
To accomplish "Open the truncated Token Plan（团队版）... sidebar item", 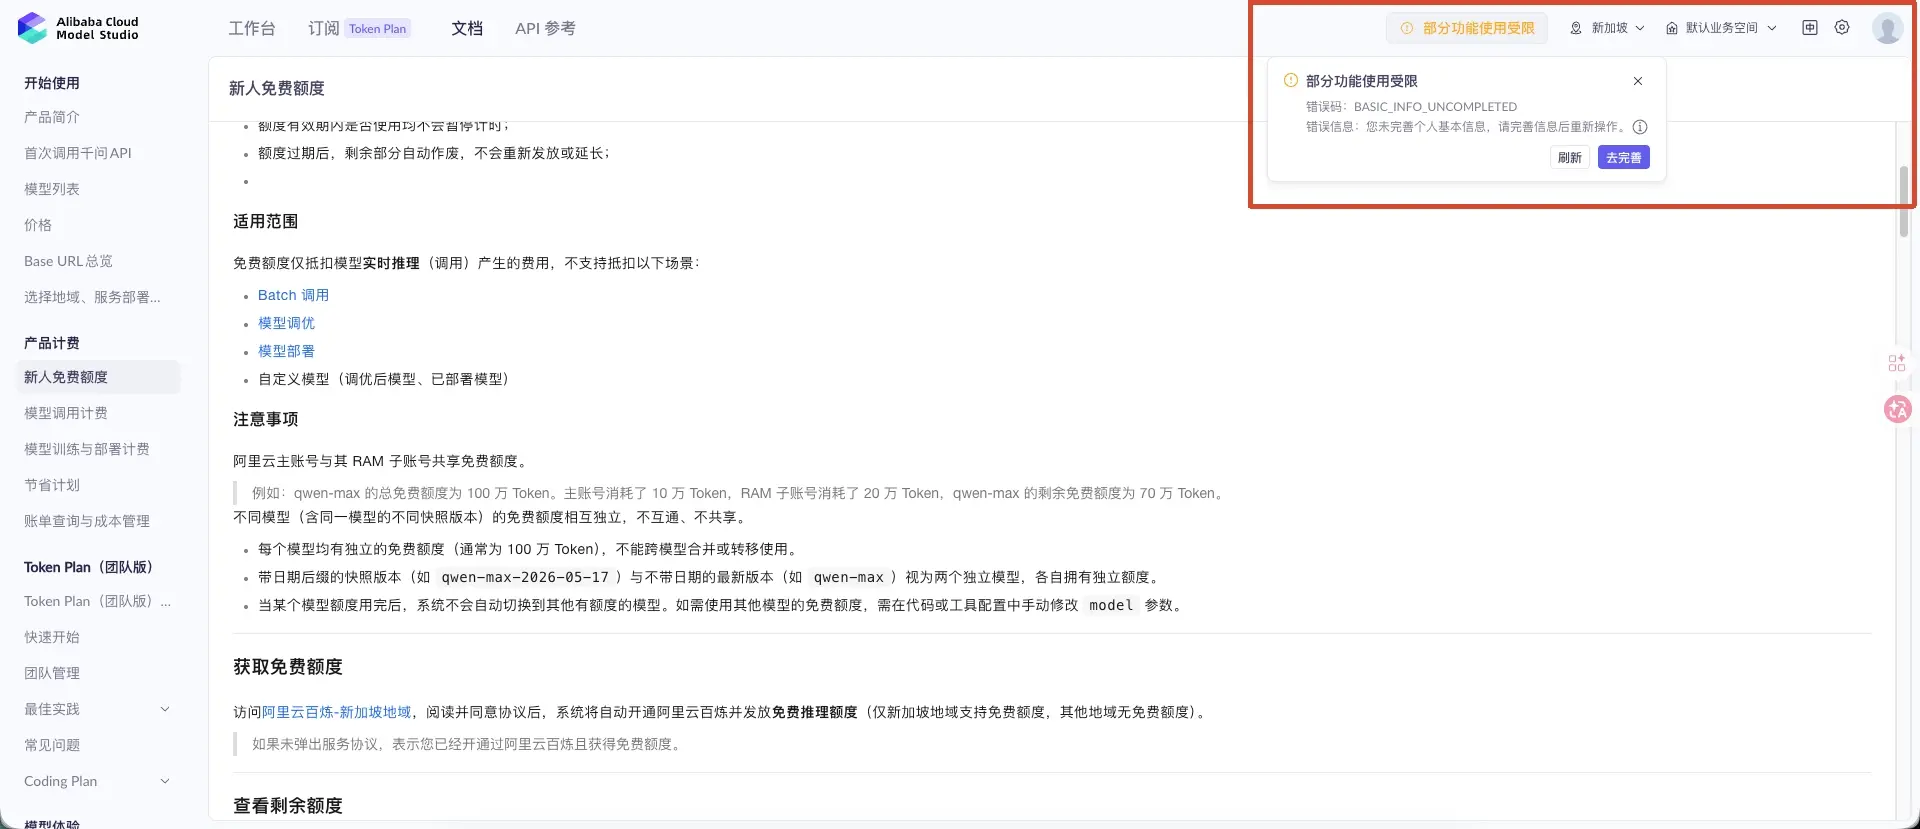I will pyautogui.click(x=97, y=601).
